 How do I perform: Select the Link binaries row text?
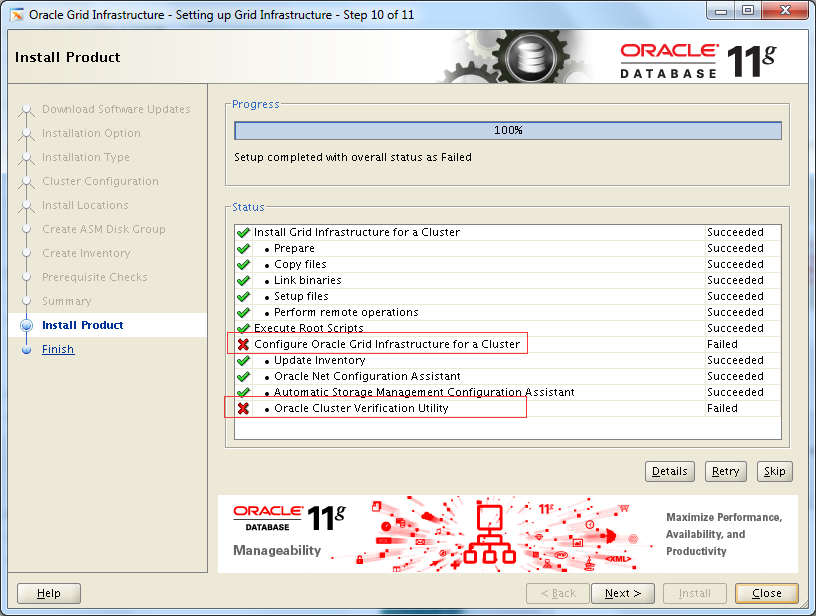click(308, 280)
